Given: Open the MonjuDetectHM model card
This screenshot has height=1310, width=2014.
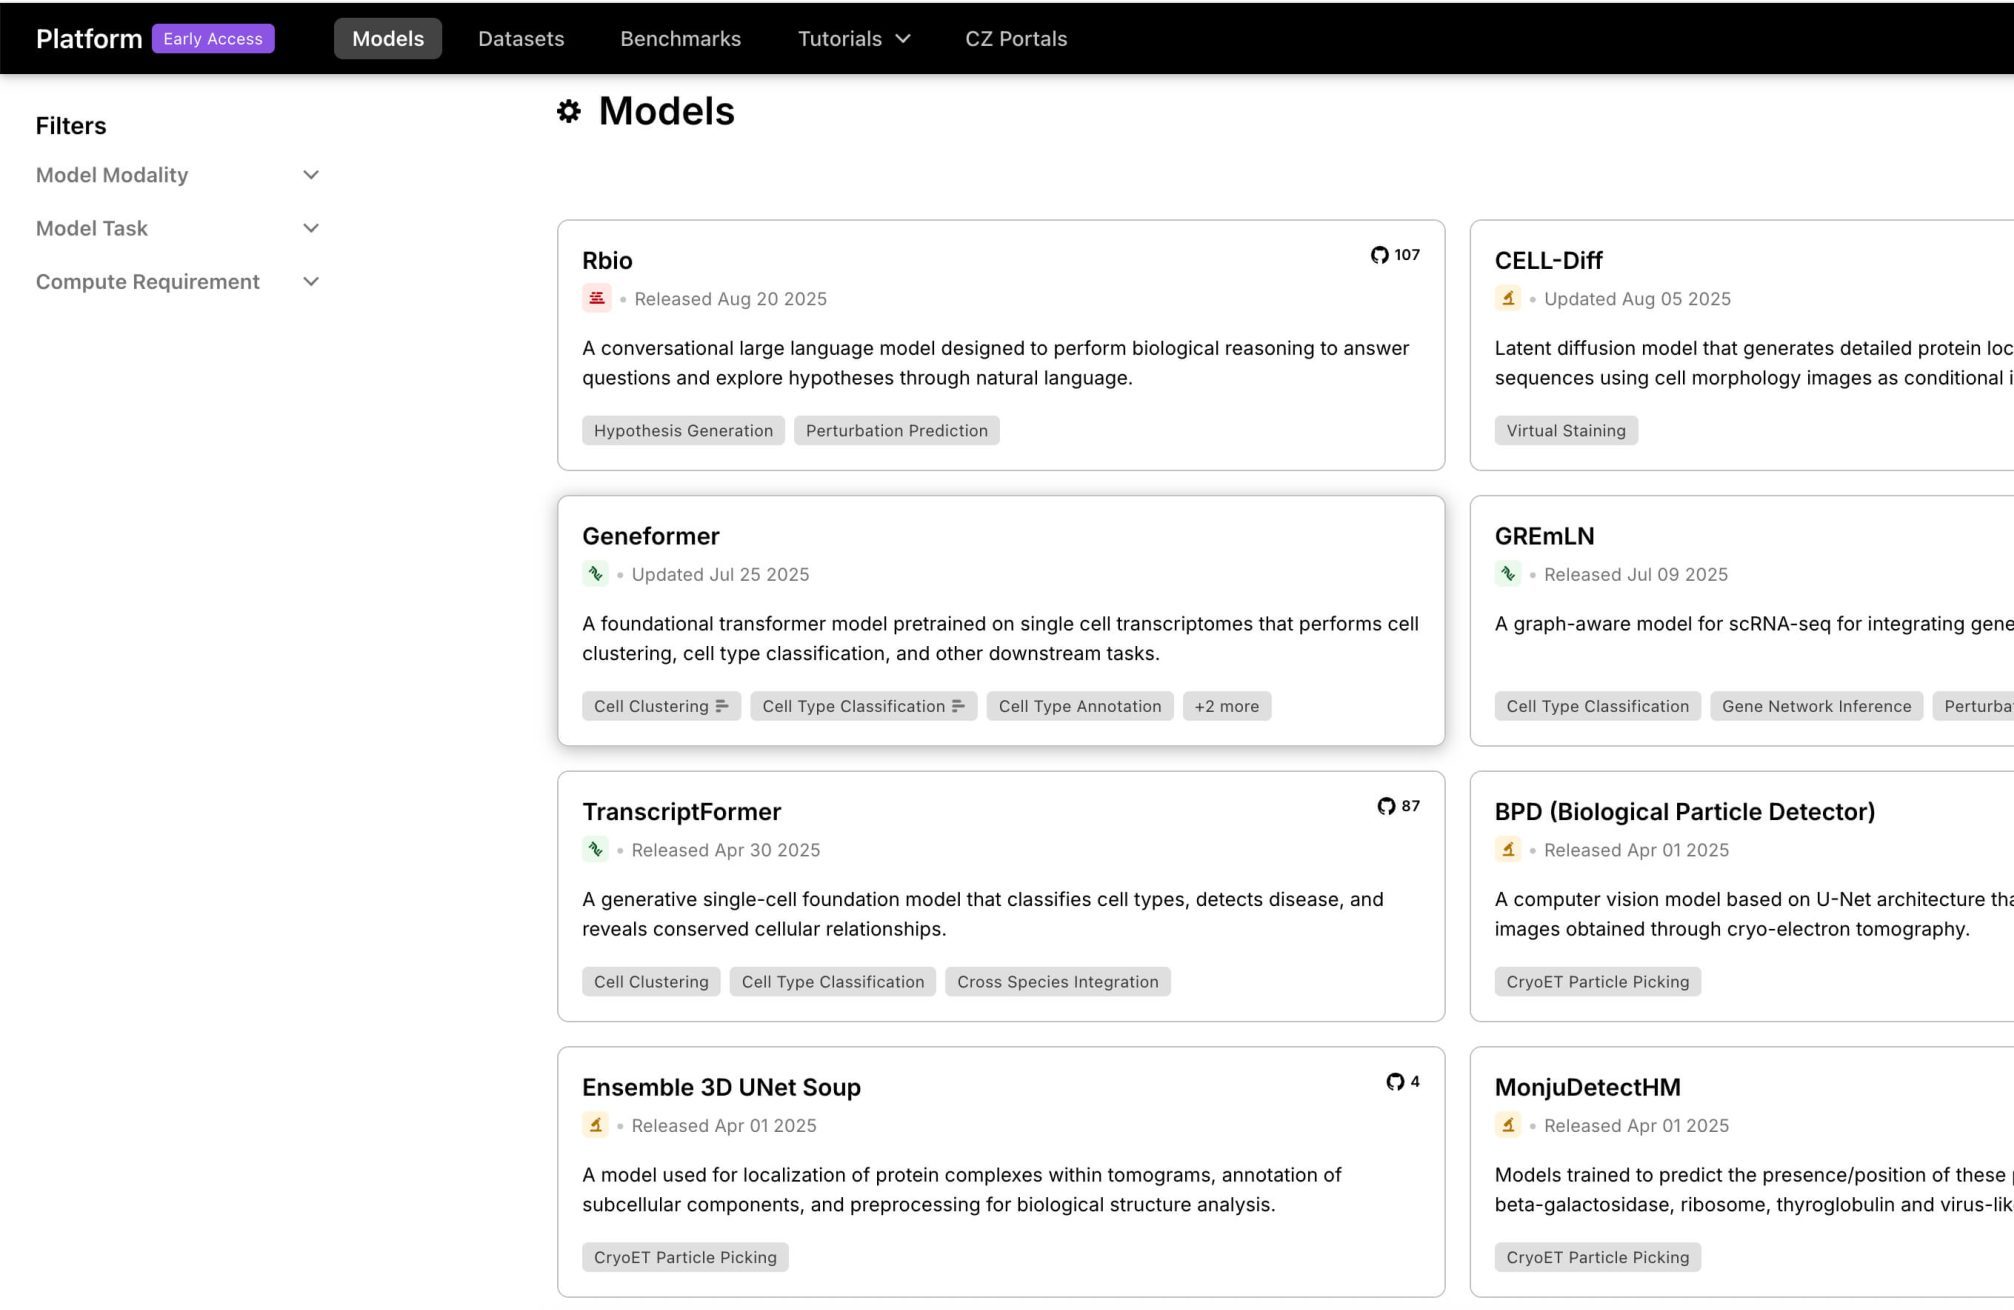Looking at the screenshot, I should coord(1586,1087).
